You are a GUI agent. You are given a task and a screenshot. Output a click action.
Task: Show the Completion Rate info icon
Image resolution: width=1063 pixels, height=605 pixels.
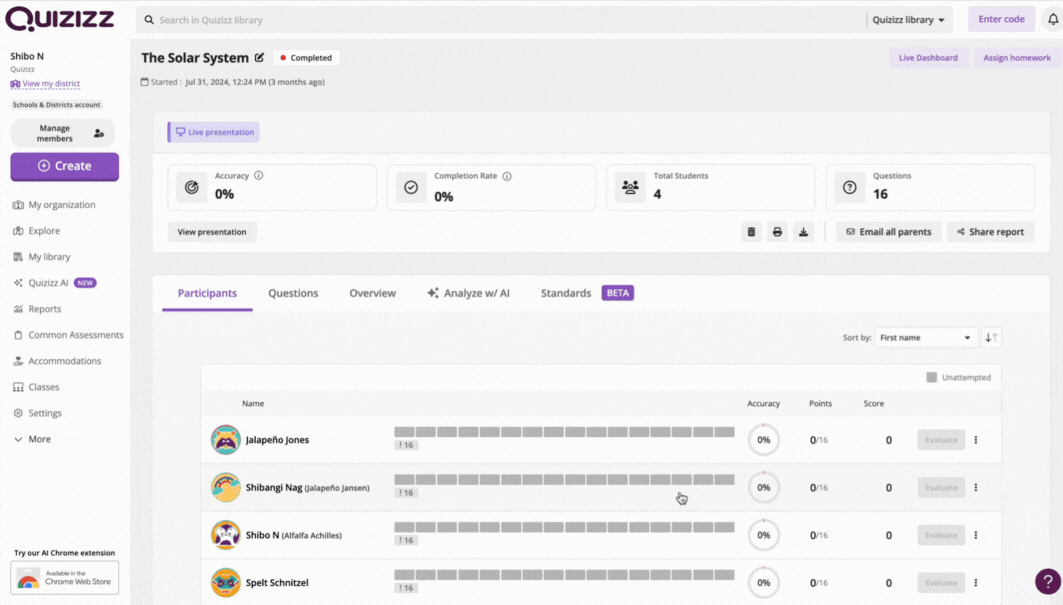507,176
